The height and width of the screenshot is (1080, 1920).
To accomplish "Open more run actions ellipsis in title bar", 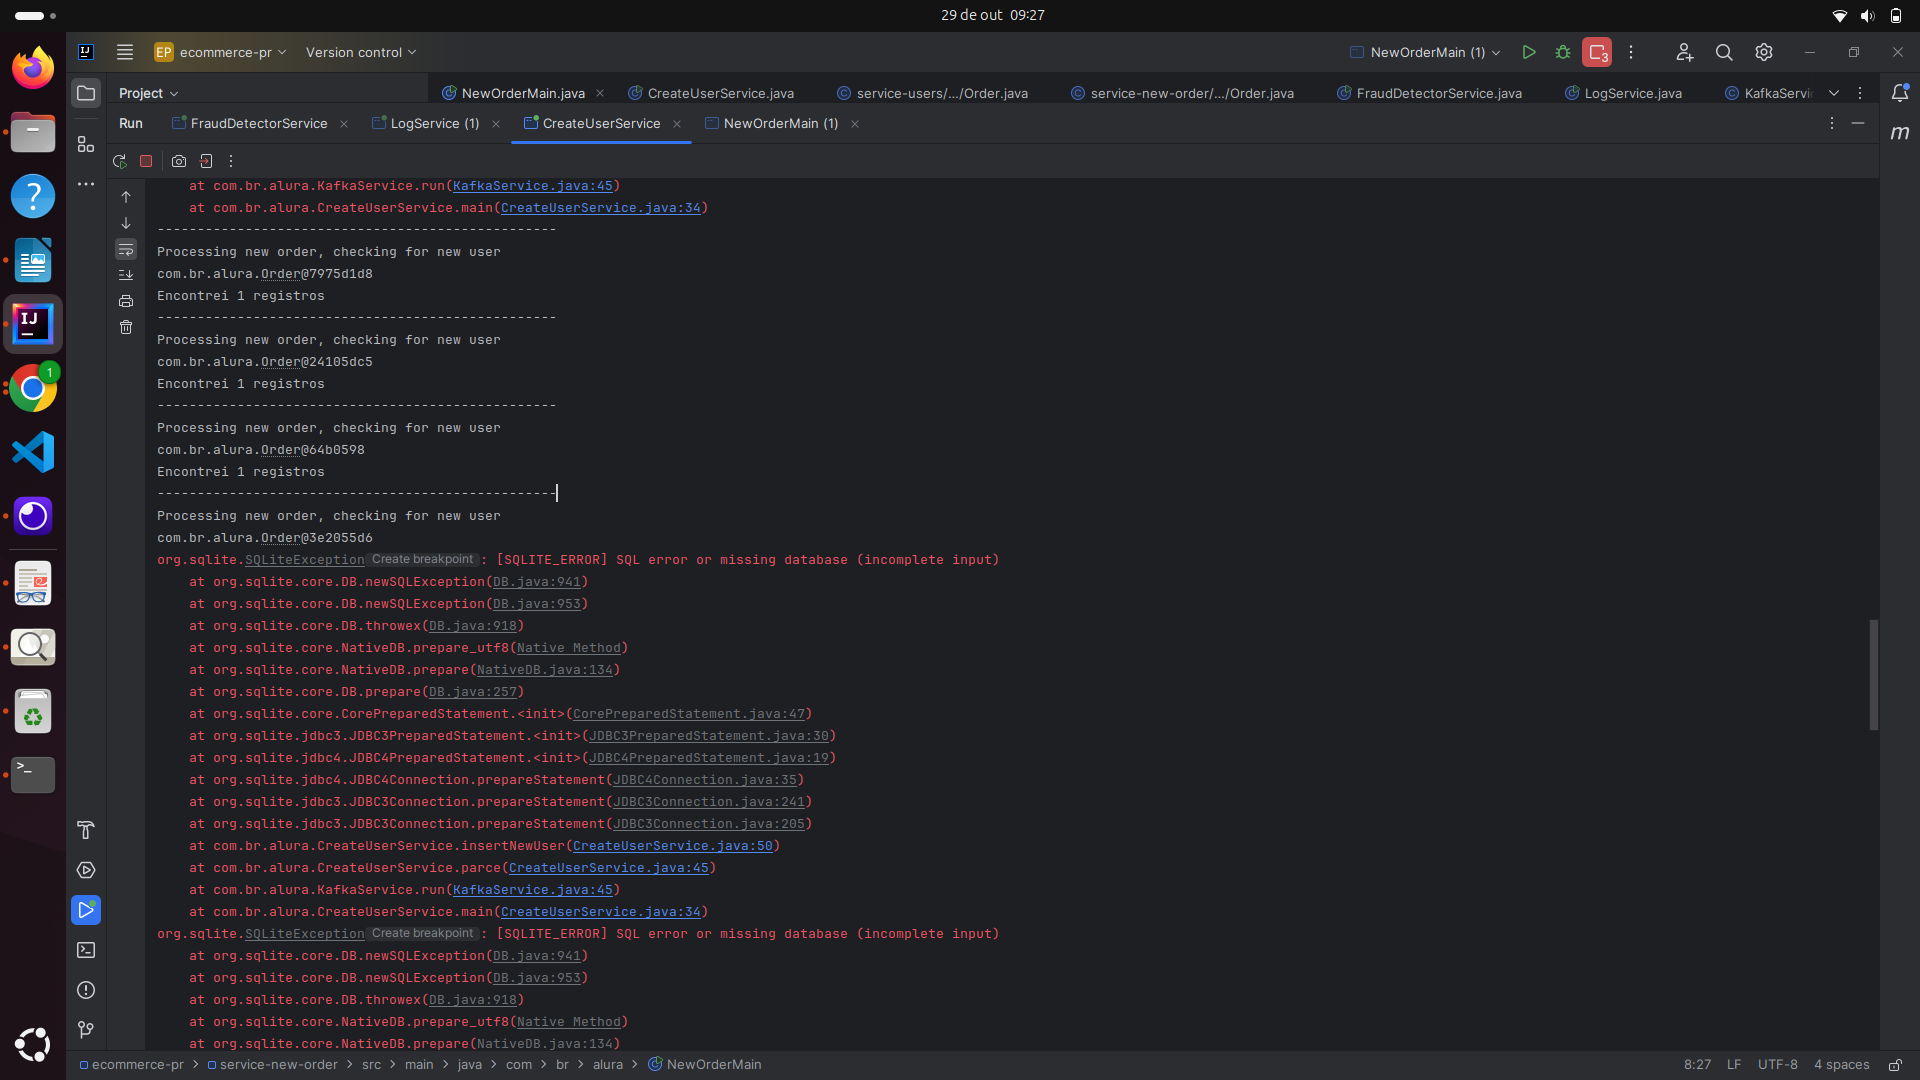I will 1631,52.
